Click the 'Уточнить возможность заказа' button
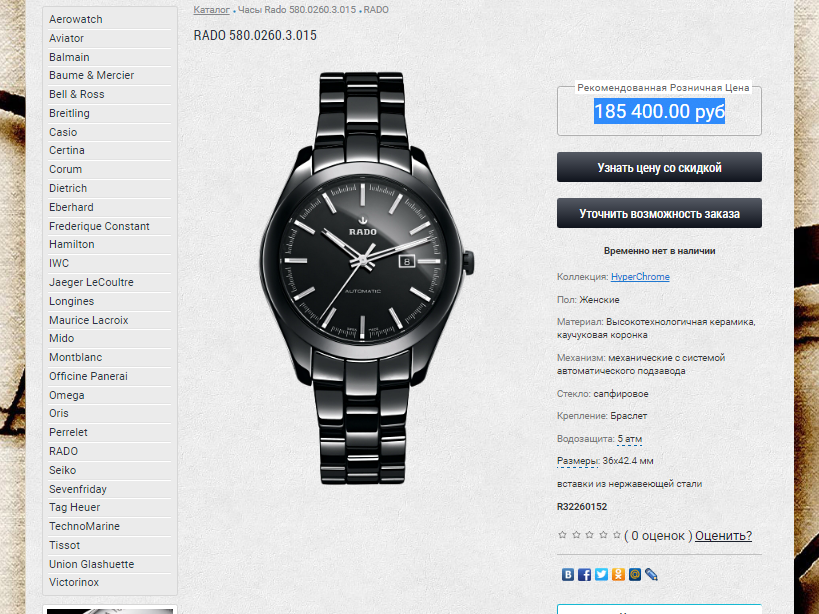 click(659, 213)
